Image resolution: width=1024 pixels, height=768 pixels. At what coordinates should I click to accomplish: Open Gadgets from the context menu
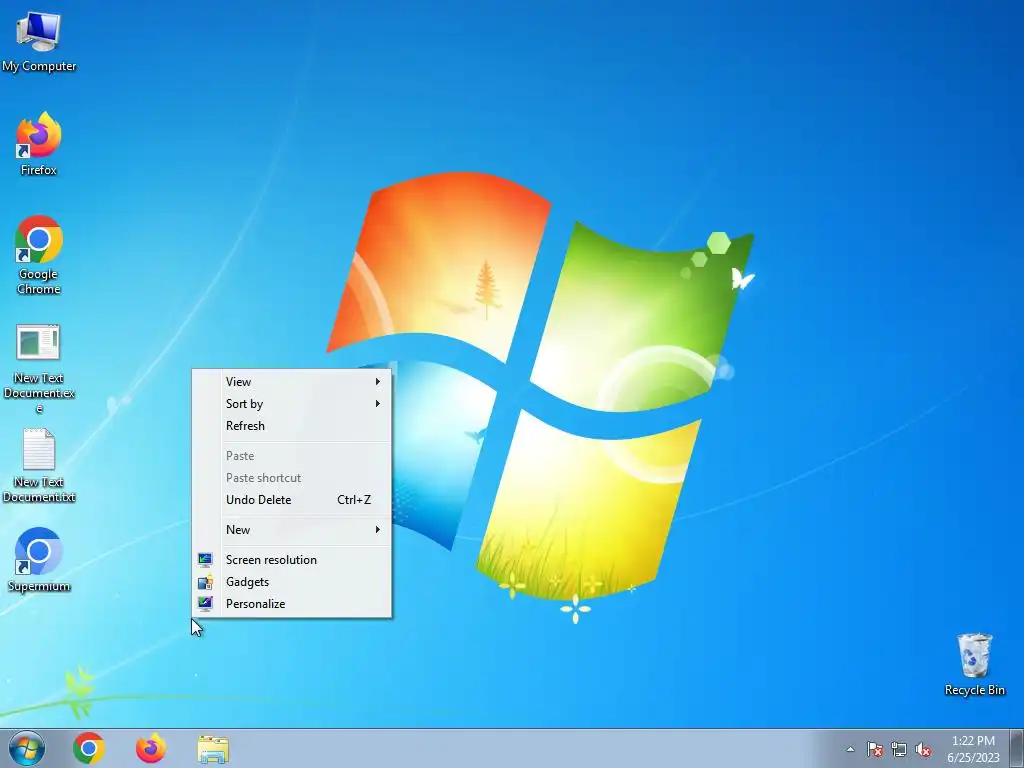tap(292, 582)
